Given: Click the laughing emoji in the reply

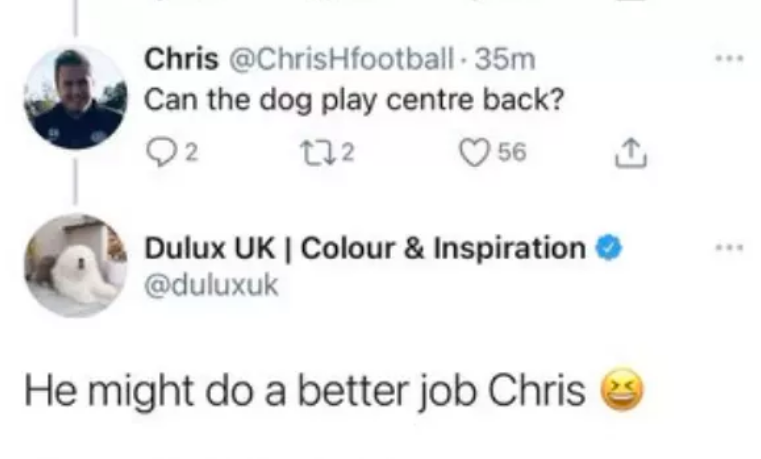Looking at the screenshot, I should tap(621, 391).
